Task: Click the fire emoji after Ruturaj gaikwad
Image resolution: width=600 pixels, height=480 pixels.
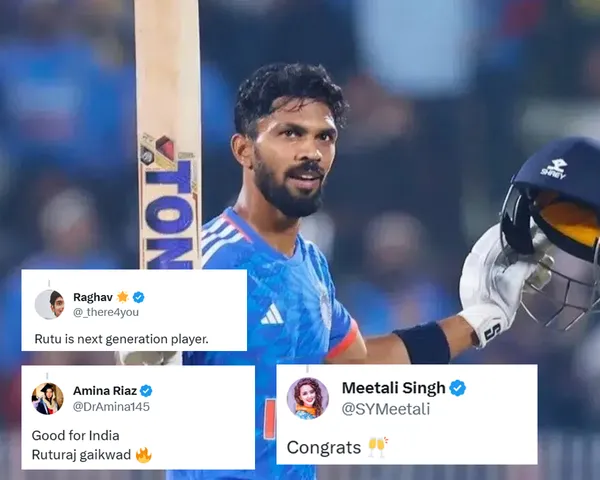Action: point(143,455)
